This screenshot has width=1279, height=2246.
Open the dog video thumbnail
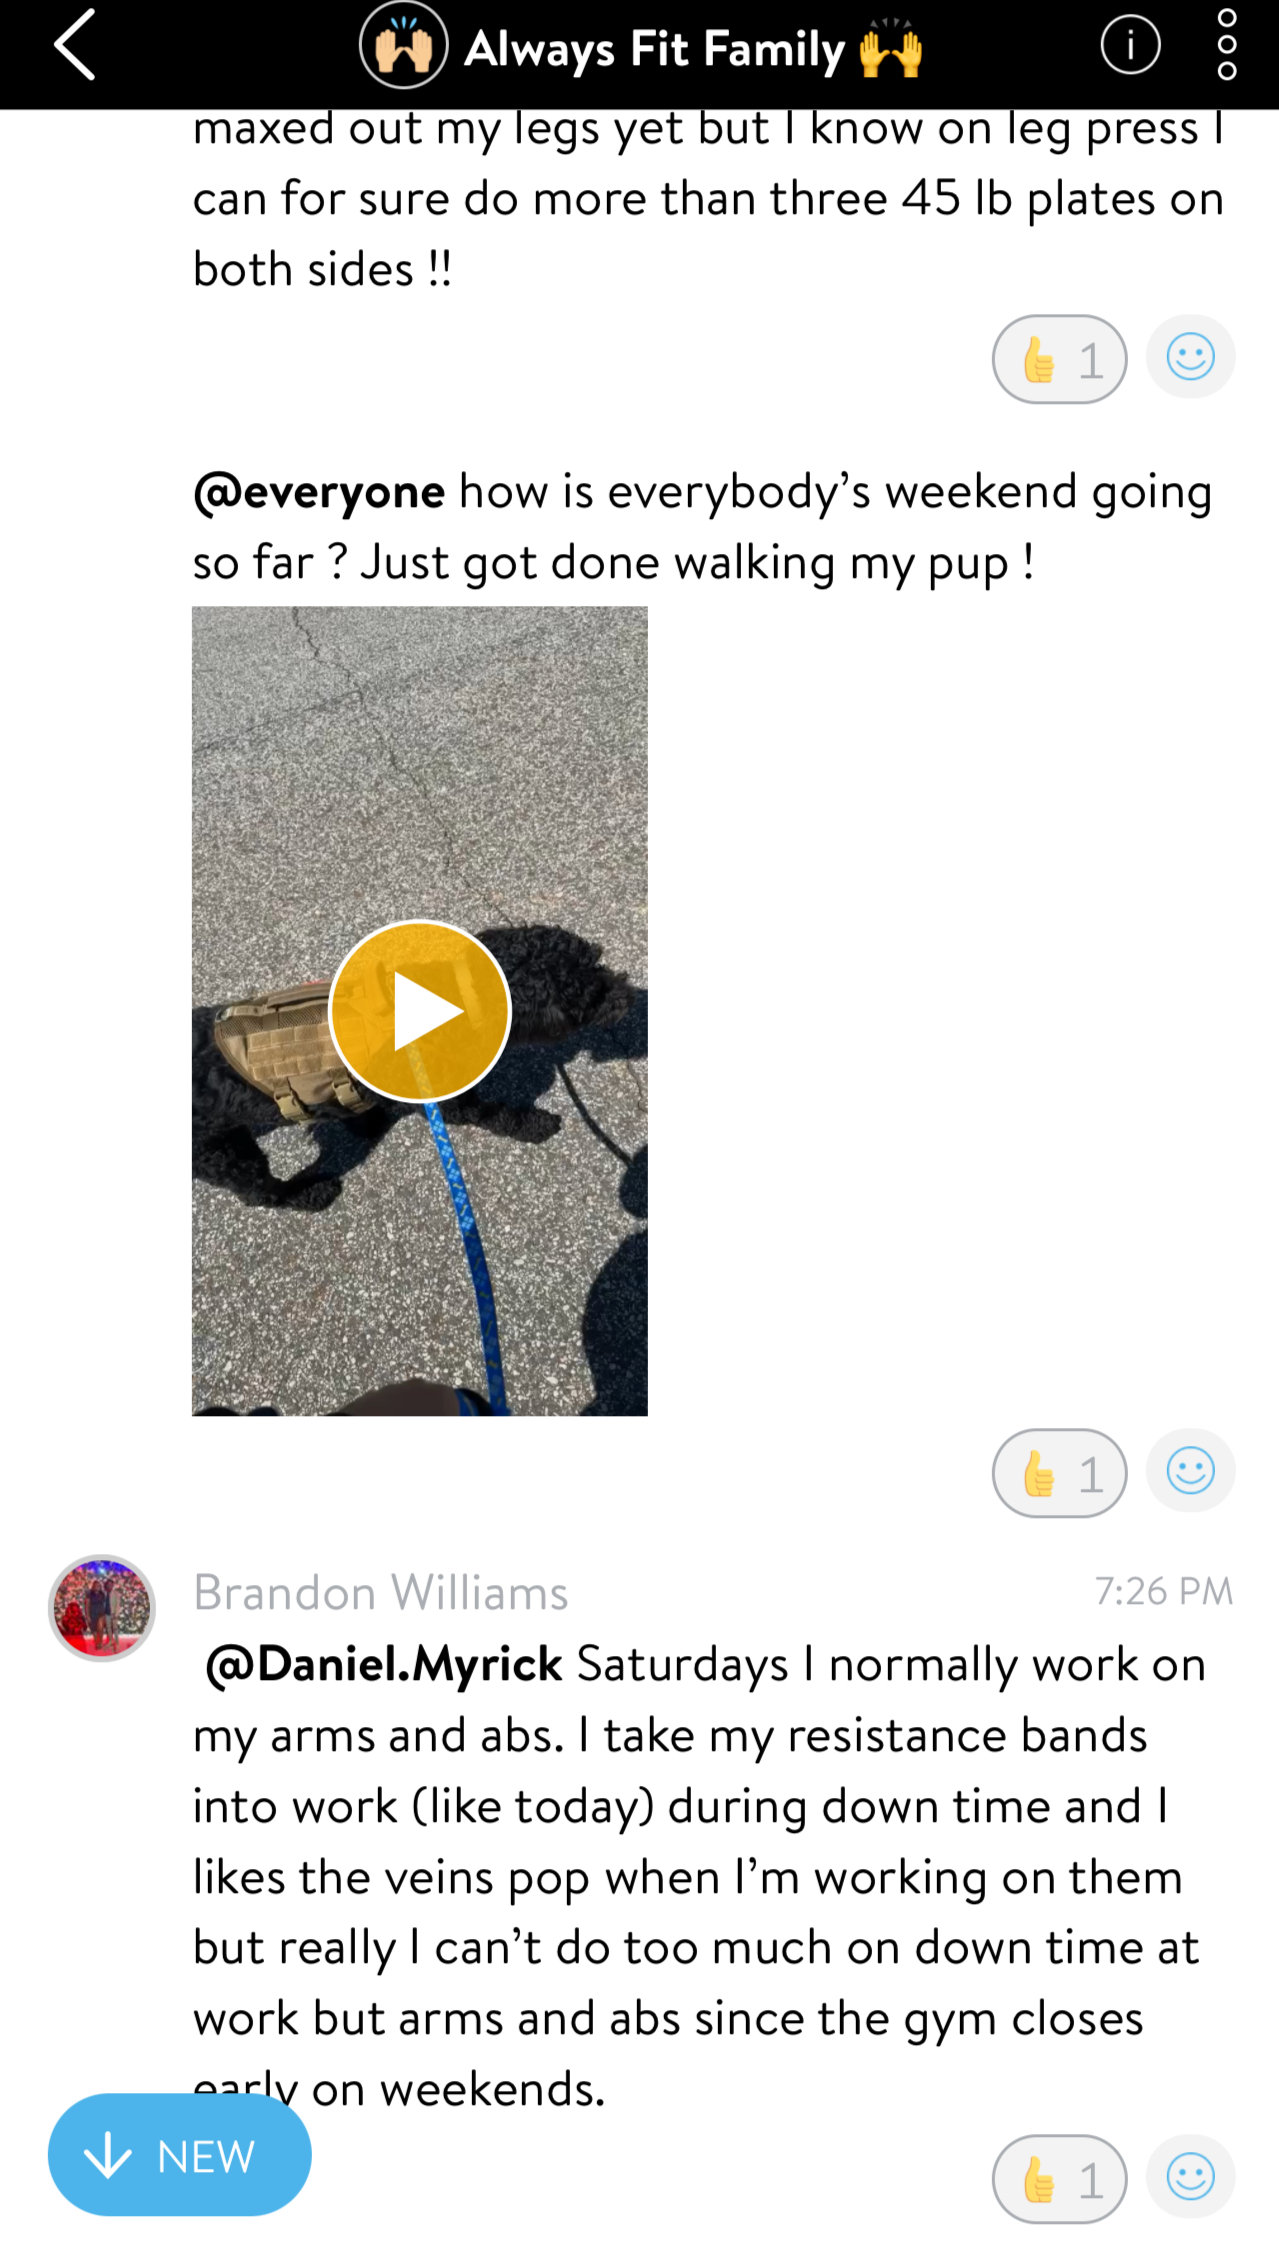click(x=420, y=1011)
